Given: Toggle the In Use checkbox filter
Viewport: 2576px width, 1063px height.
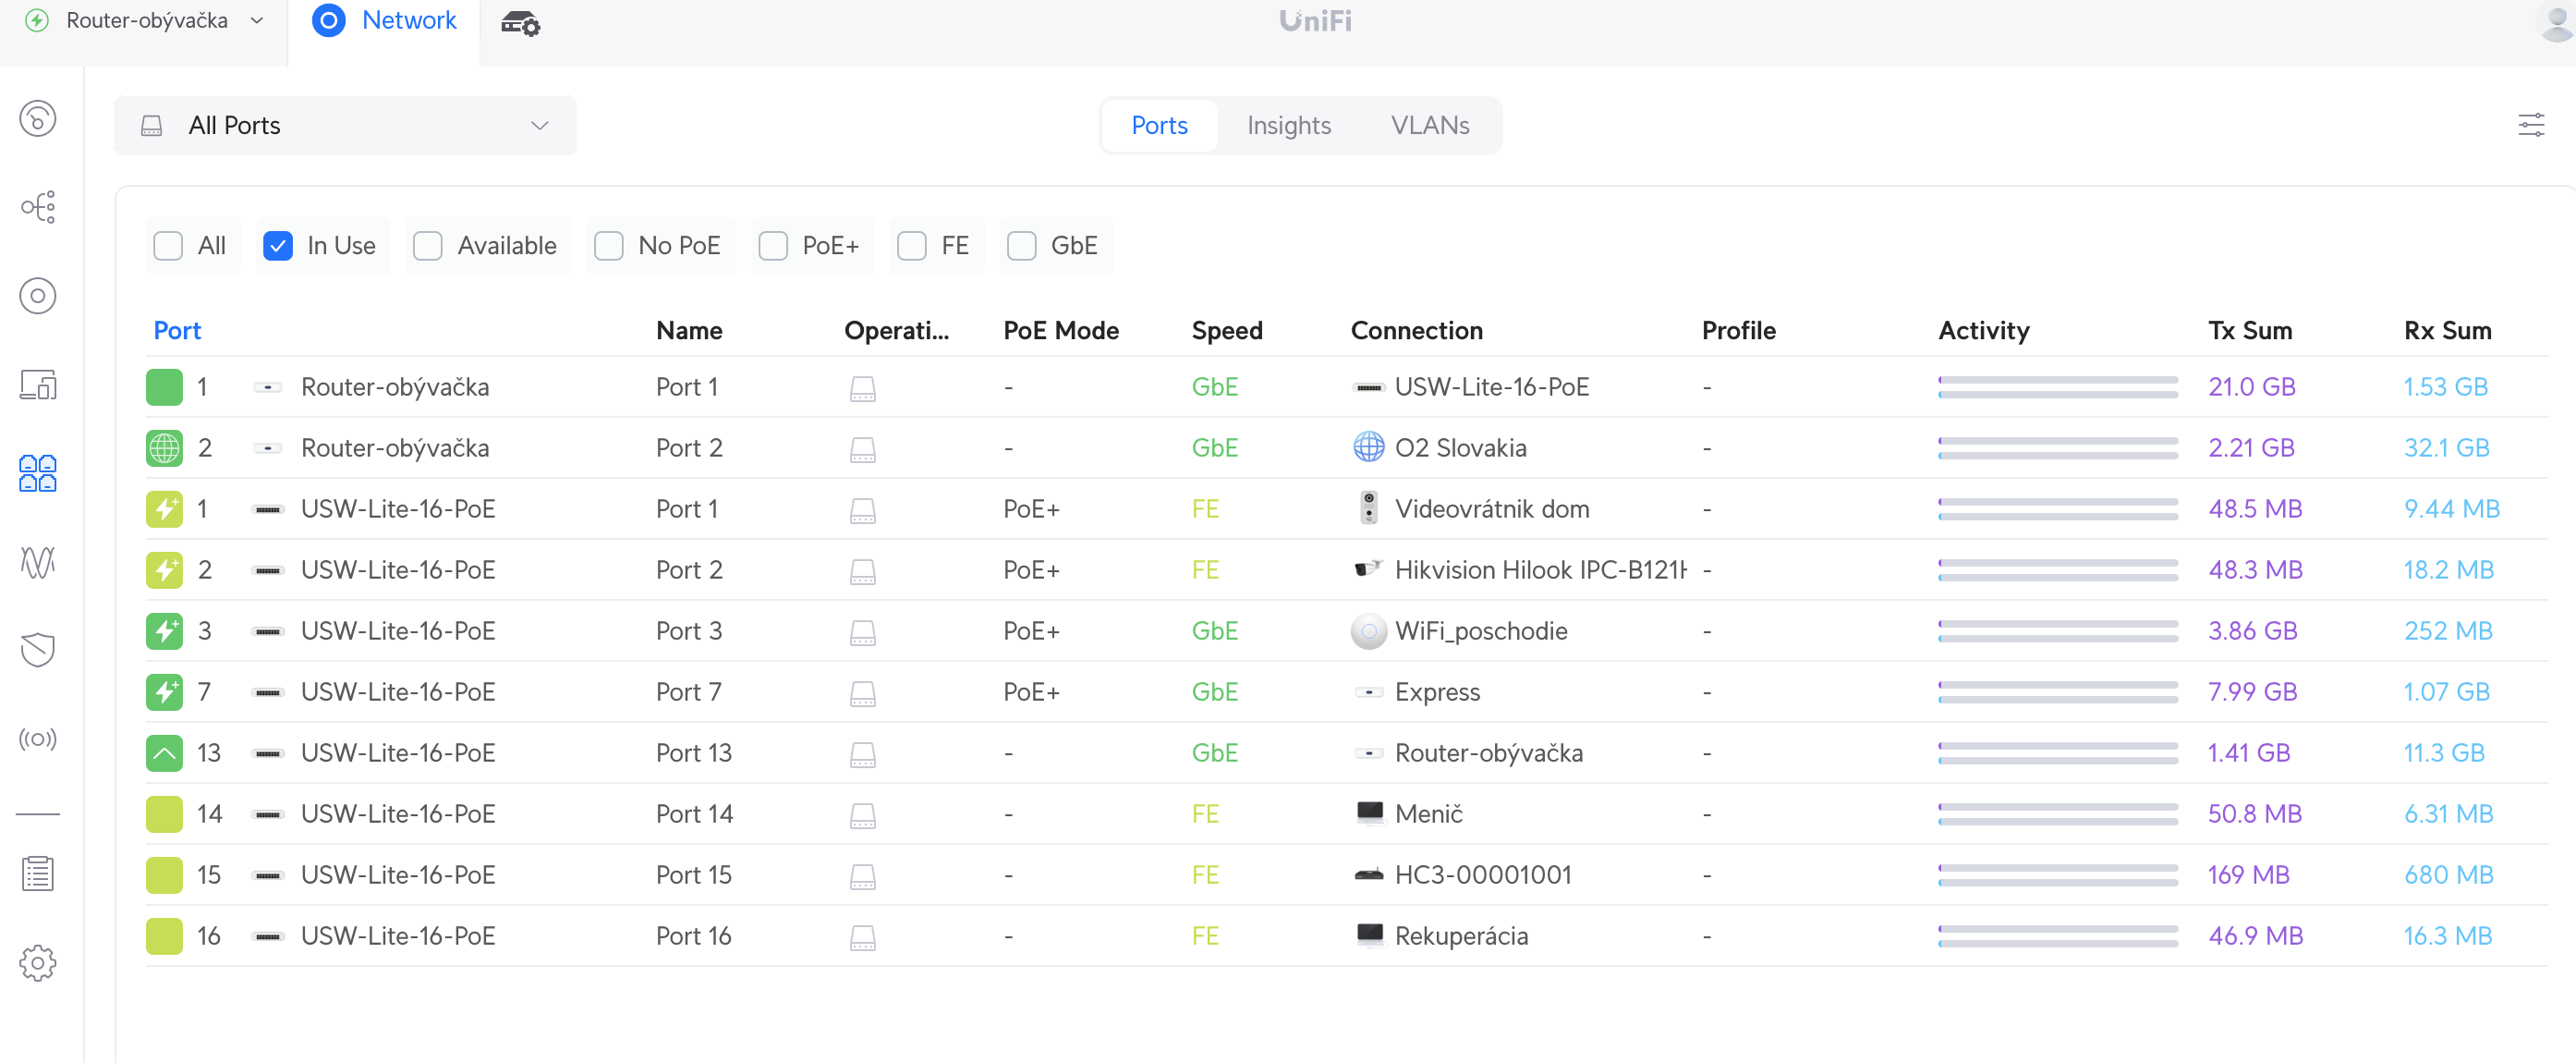Looking at the screenshot, I should (279, 247).
